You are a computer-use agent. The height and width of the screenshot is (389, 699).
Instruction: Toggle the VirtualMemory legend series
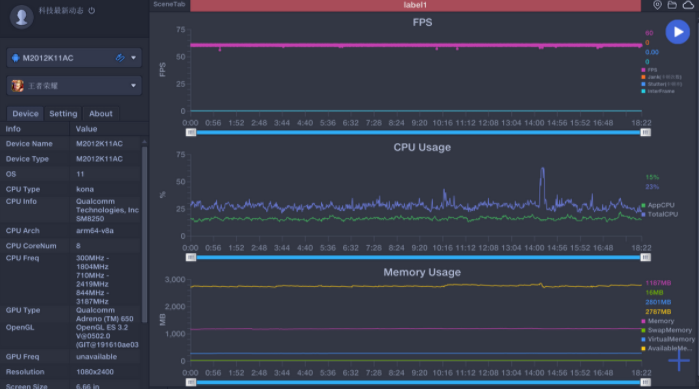click(x=667, y=339)
